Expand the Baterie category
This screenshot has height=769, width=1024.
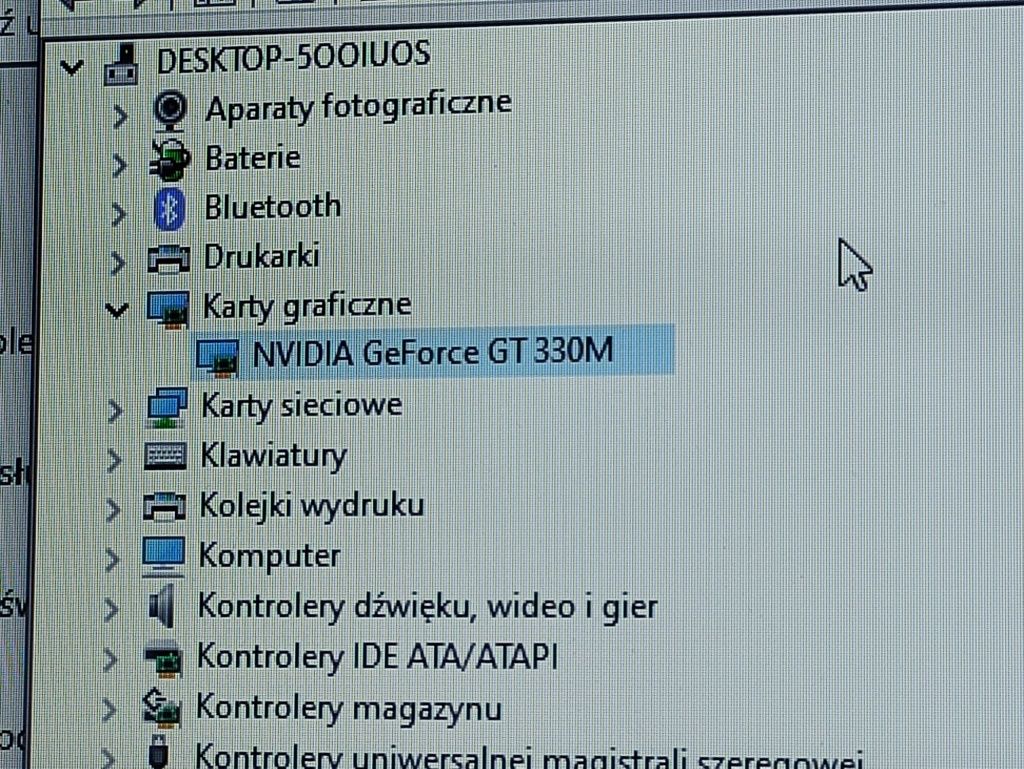point(119,165)
